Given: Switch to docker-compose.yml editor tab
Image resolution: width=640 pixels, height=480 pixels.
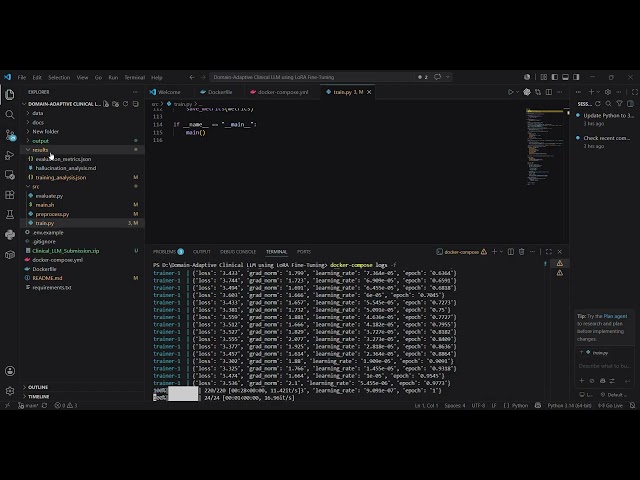Looking at the screenshot, I should pyautogui.click(x=283, y=92).
